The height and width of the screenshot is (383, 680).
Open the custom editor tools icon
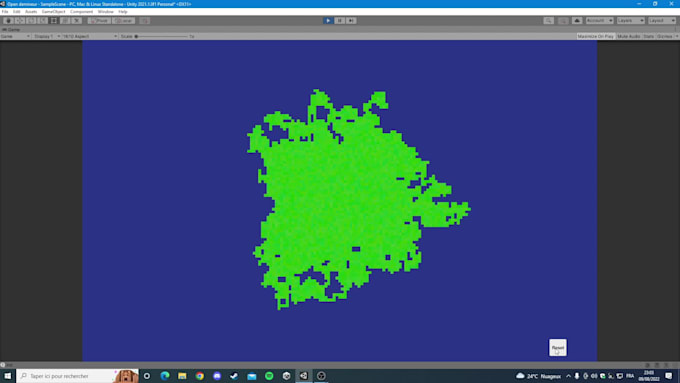76,20
